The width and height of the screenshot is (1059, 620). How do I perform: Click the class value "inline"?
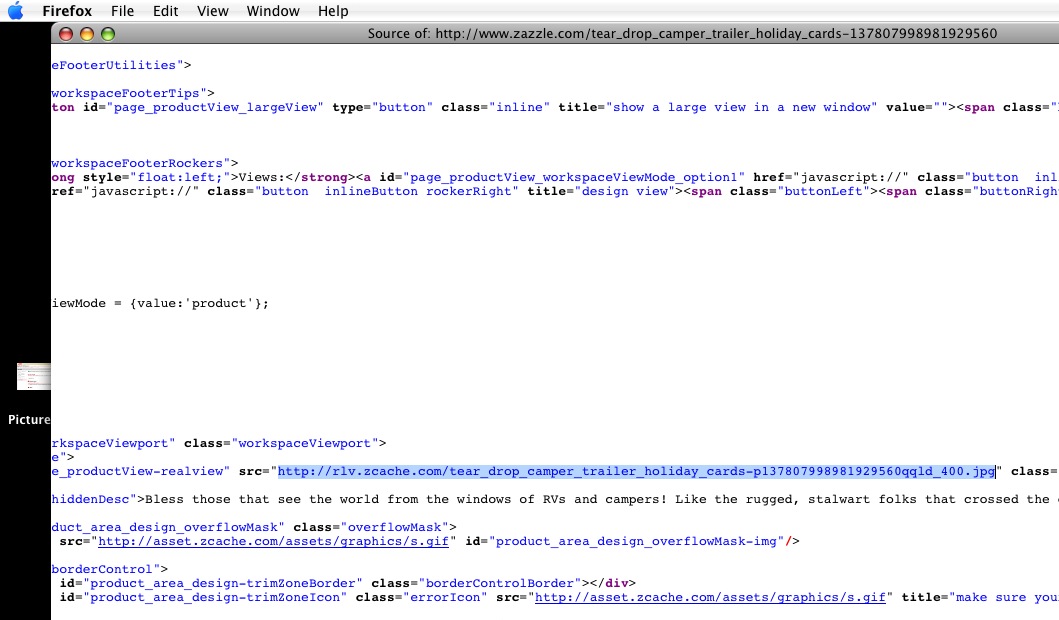(x=519, y=107)
